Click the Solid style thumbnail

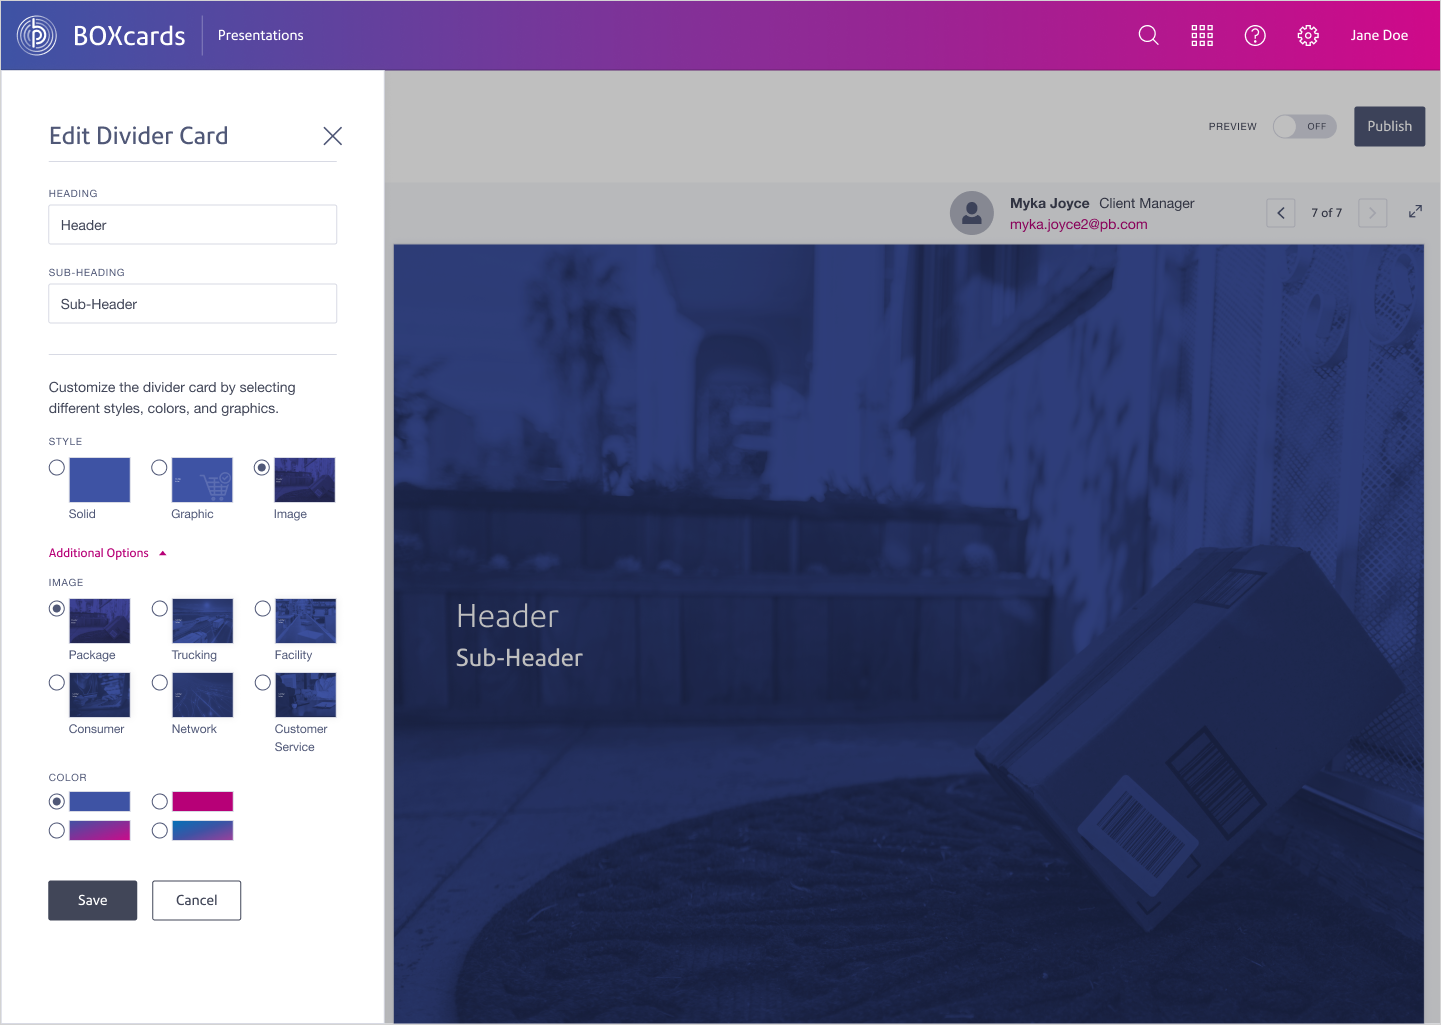(99, 480)
